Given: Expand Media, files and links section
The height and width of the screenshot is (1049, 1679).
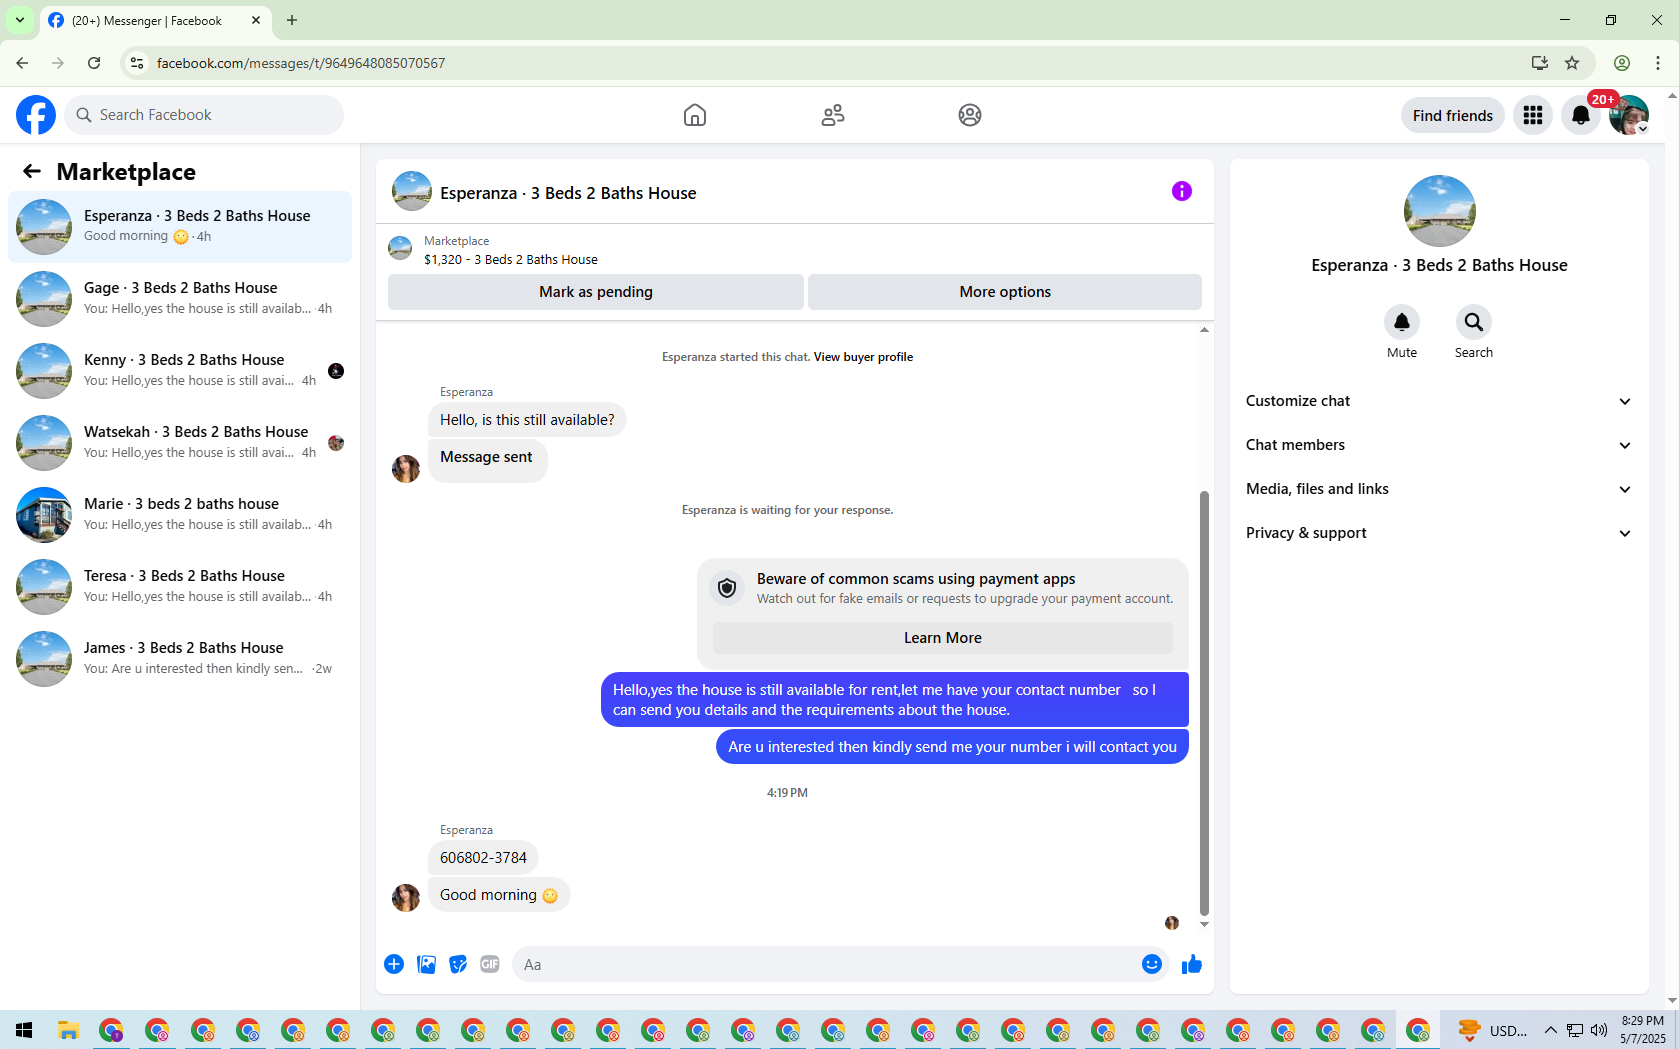Looking at the screenshot, I should point(1439,489).
